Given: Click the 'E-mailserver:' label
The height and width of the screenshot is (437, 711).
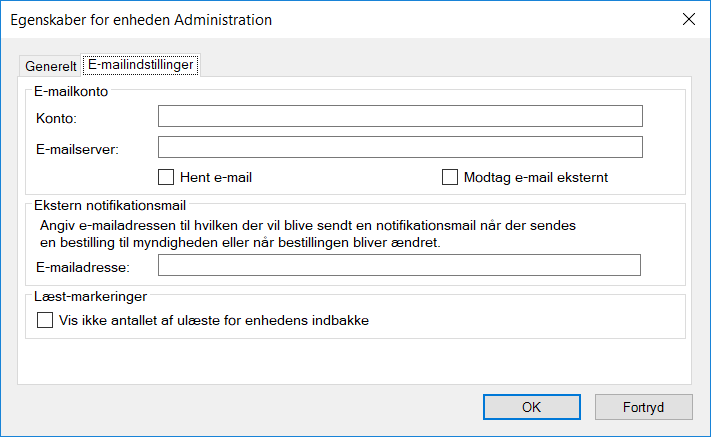Looking at the screenshot, I should pyautogui.click(x=76, y=150).
